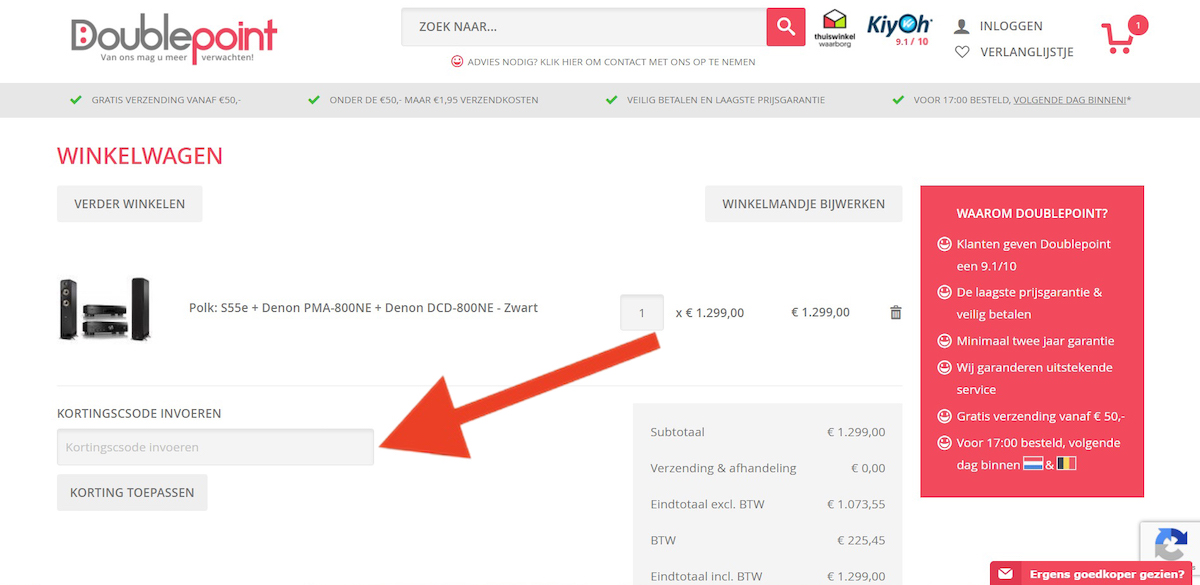The image size is (1200, 585).
Task: Click the envelope icon in Ergens goedkoper bar
Action: coord(1005,574)
